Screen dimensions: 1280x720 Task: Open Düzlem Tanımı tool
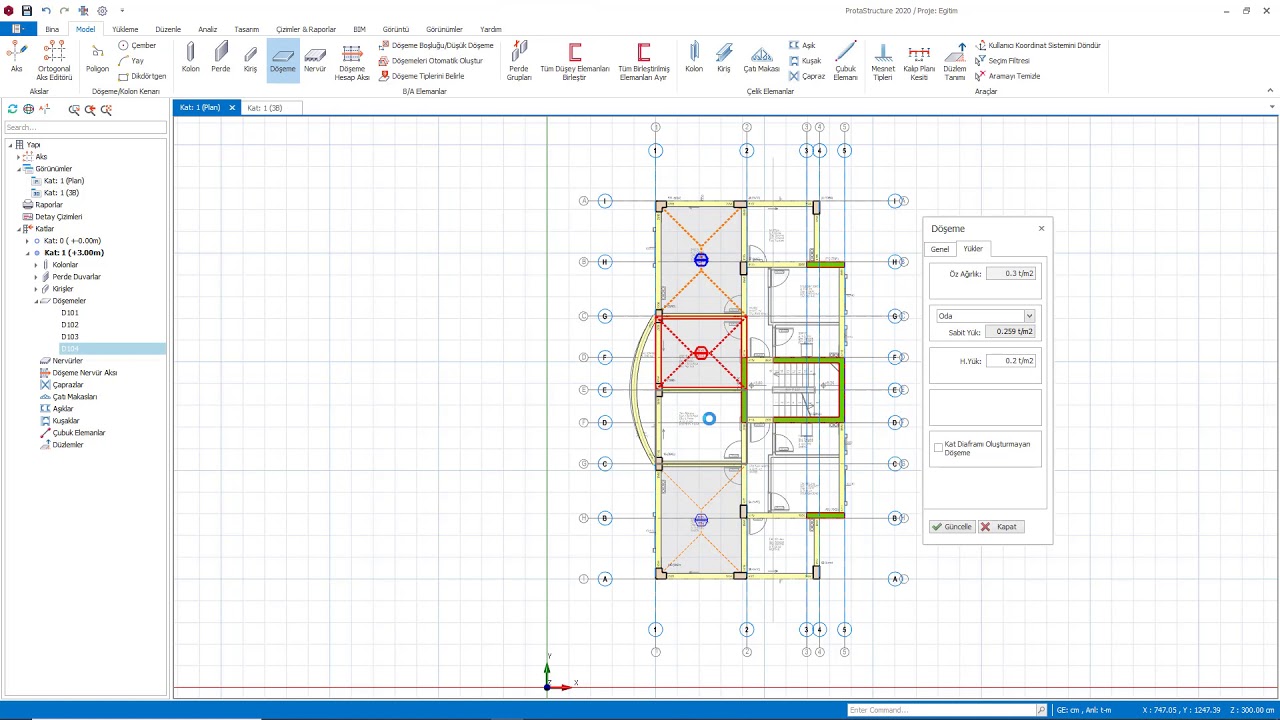click(955, 61)
